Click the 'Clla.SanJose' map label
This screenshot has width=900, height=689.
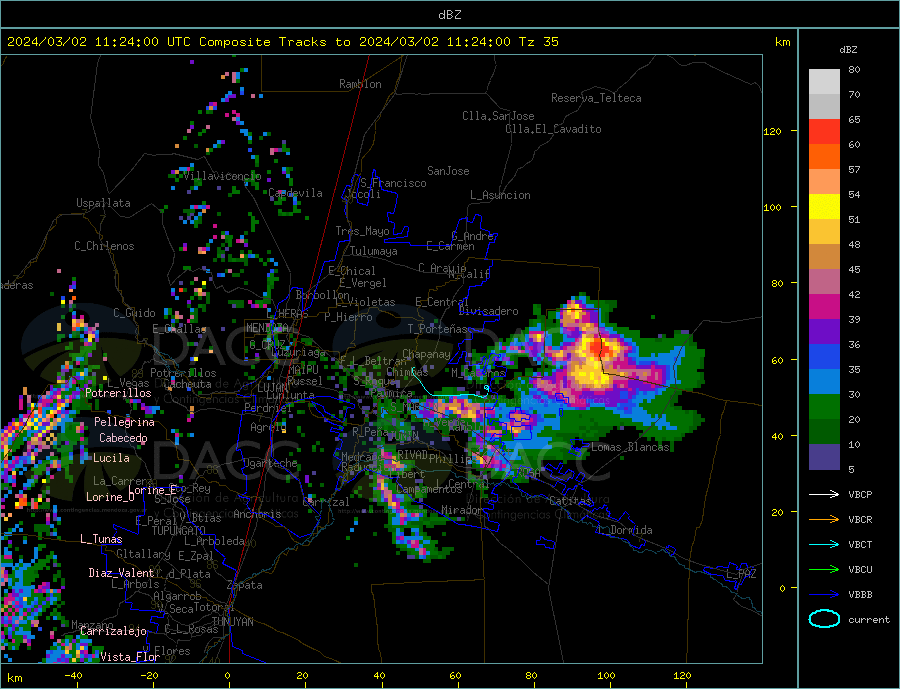[498, 116]
